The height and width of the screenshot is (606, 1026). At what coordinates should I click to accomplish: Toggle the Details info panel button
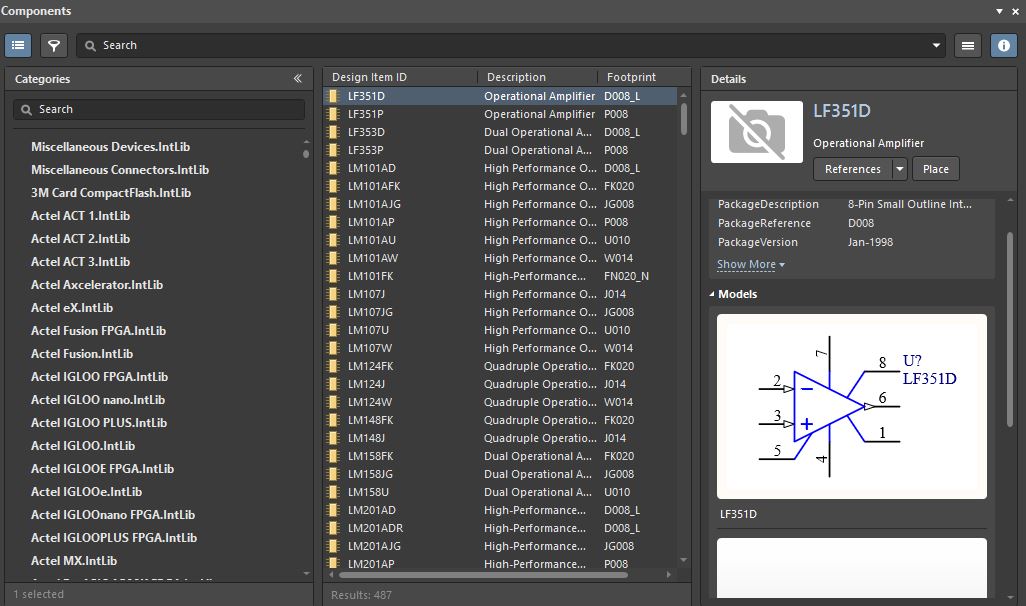coord(1003,45)
